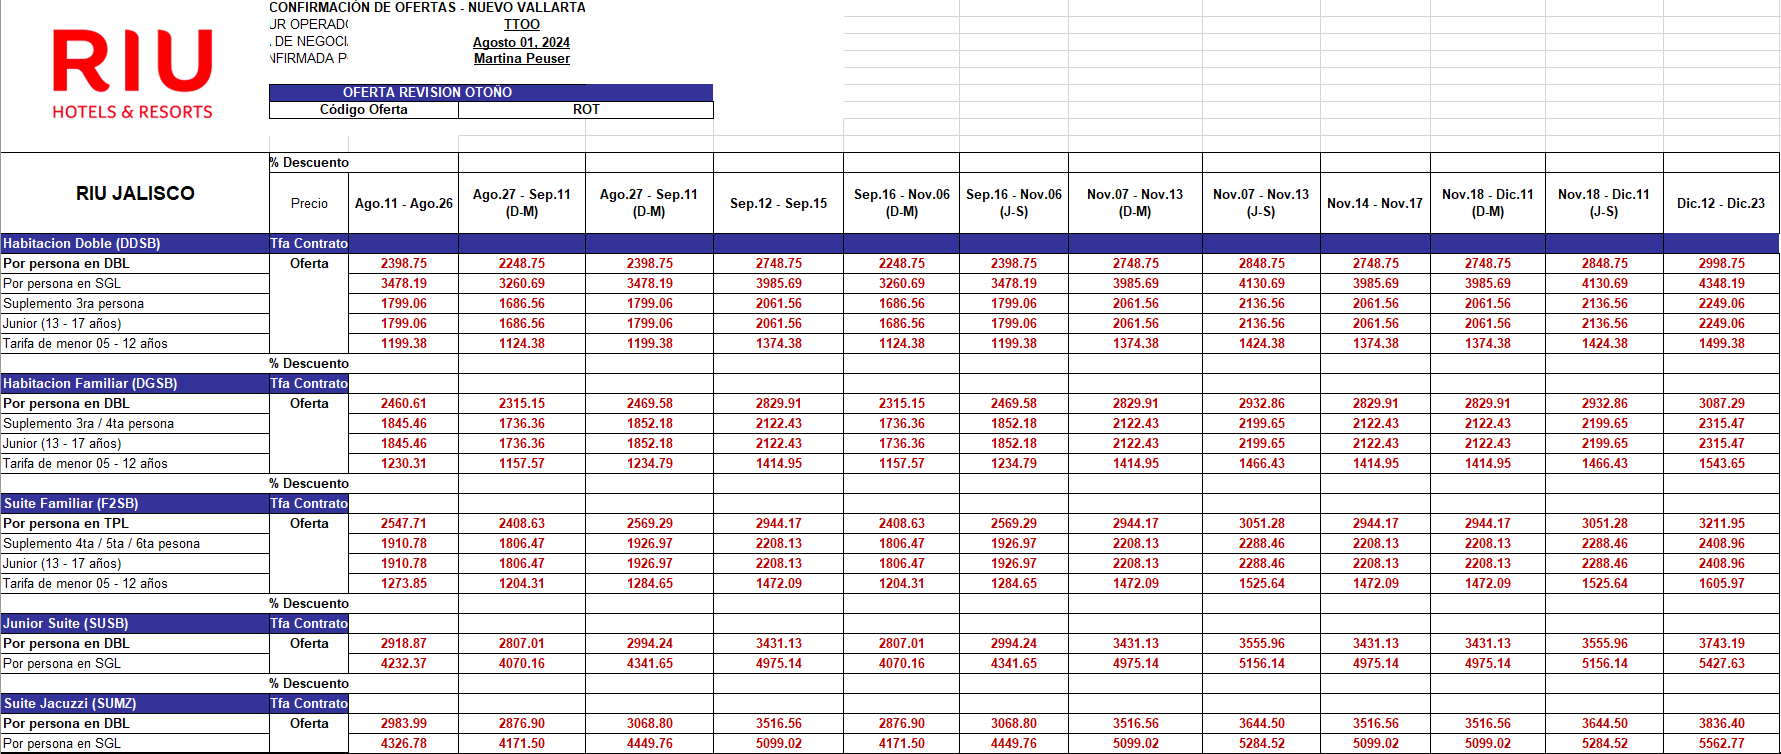
Task: Select the value 2998.75 in Dic.12 column
Action: (1721, 263)
